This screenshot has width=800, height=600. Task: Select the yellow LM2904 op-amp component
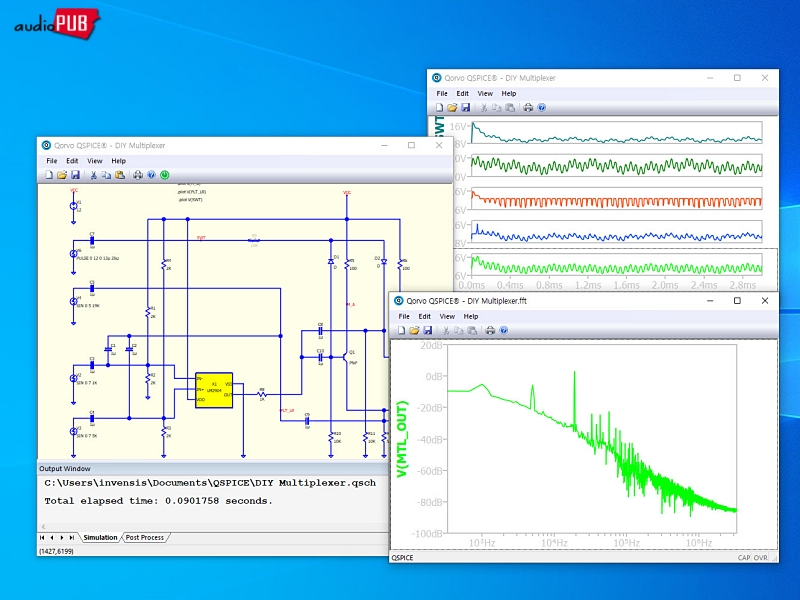[x=214, y=390]
